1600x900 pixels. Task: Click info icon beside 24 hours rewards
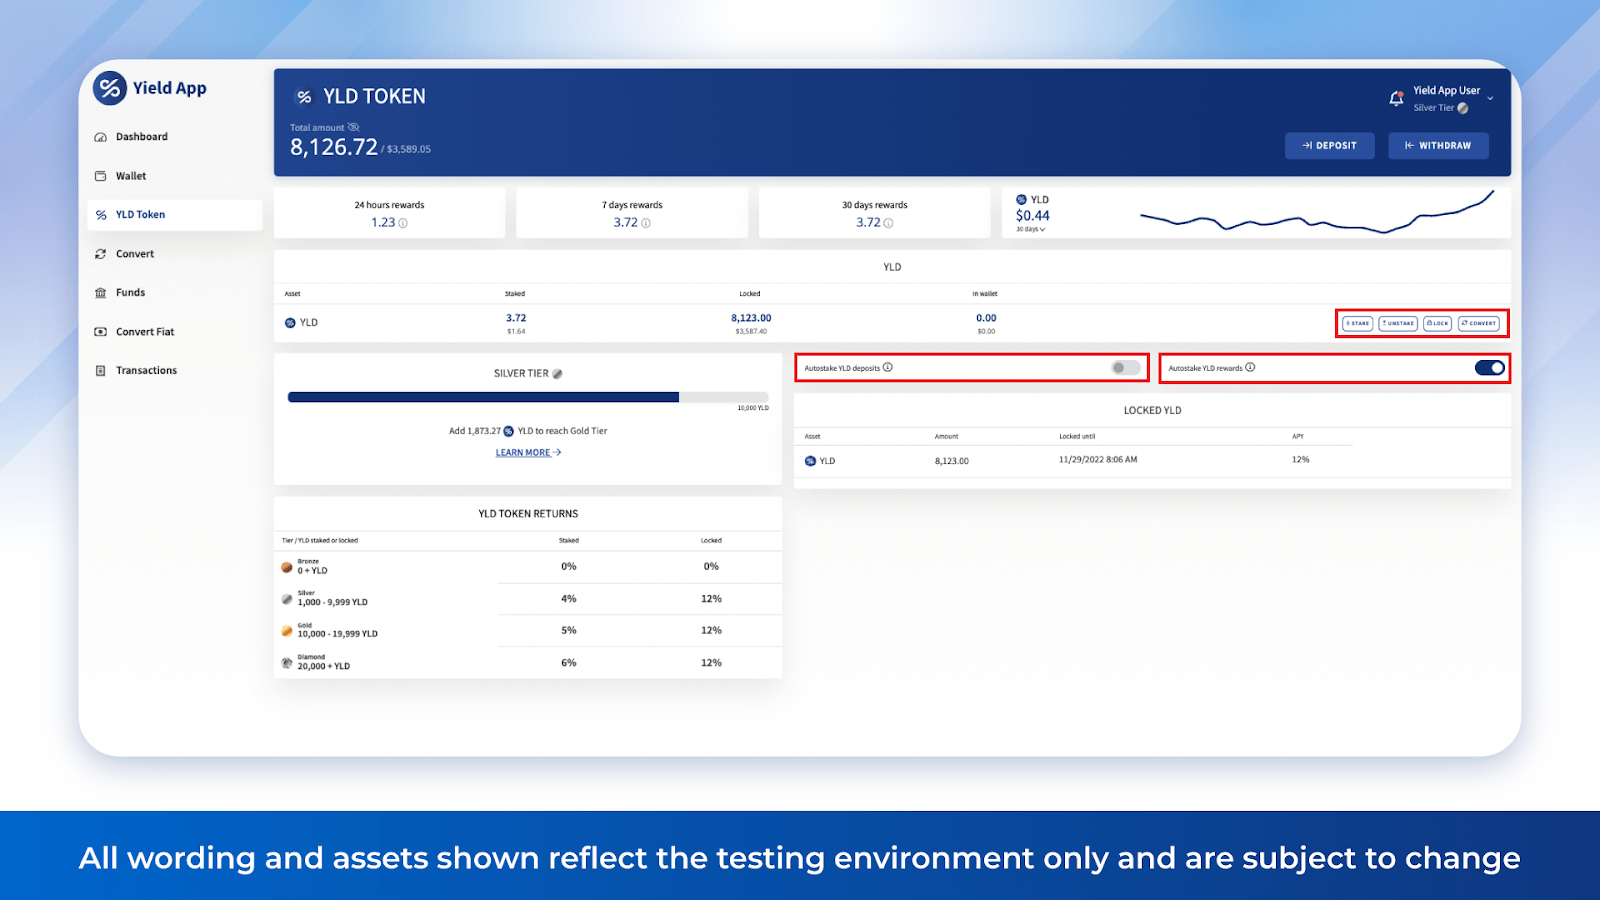pos(403,223)
